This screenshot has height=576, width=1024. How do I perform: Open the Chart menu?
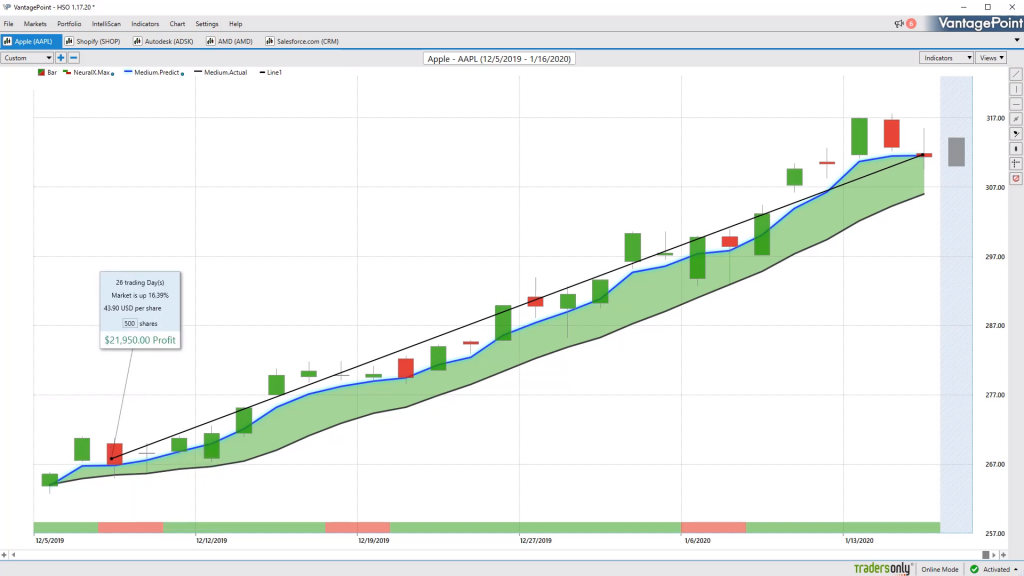pyautogui.click(x=177, y=24)
